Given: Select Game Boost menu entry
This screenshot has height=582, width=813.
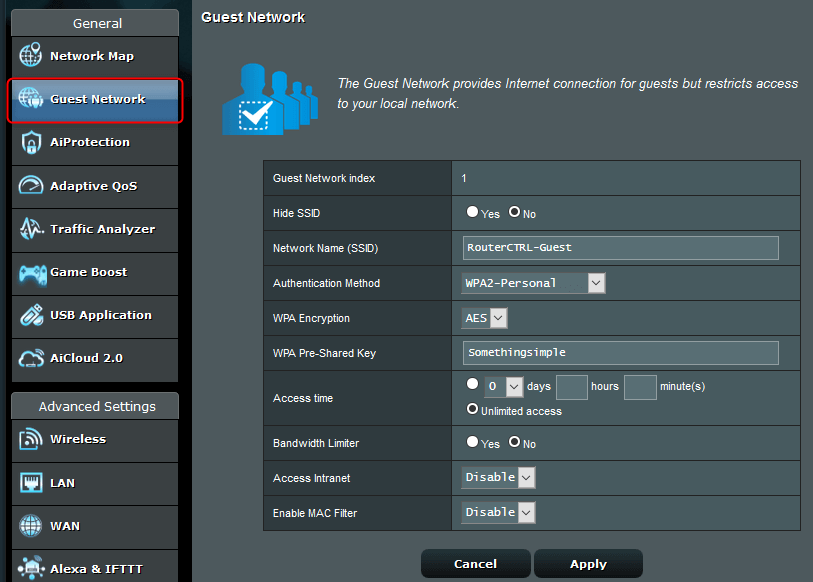Looking at the screenshot, I should click(x=95, y=274).
